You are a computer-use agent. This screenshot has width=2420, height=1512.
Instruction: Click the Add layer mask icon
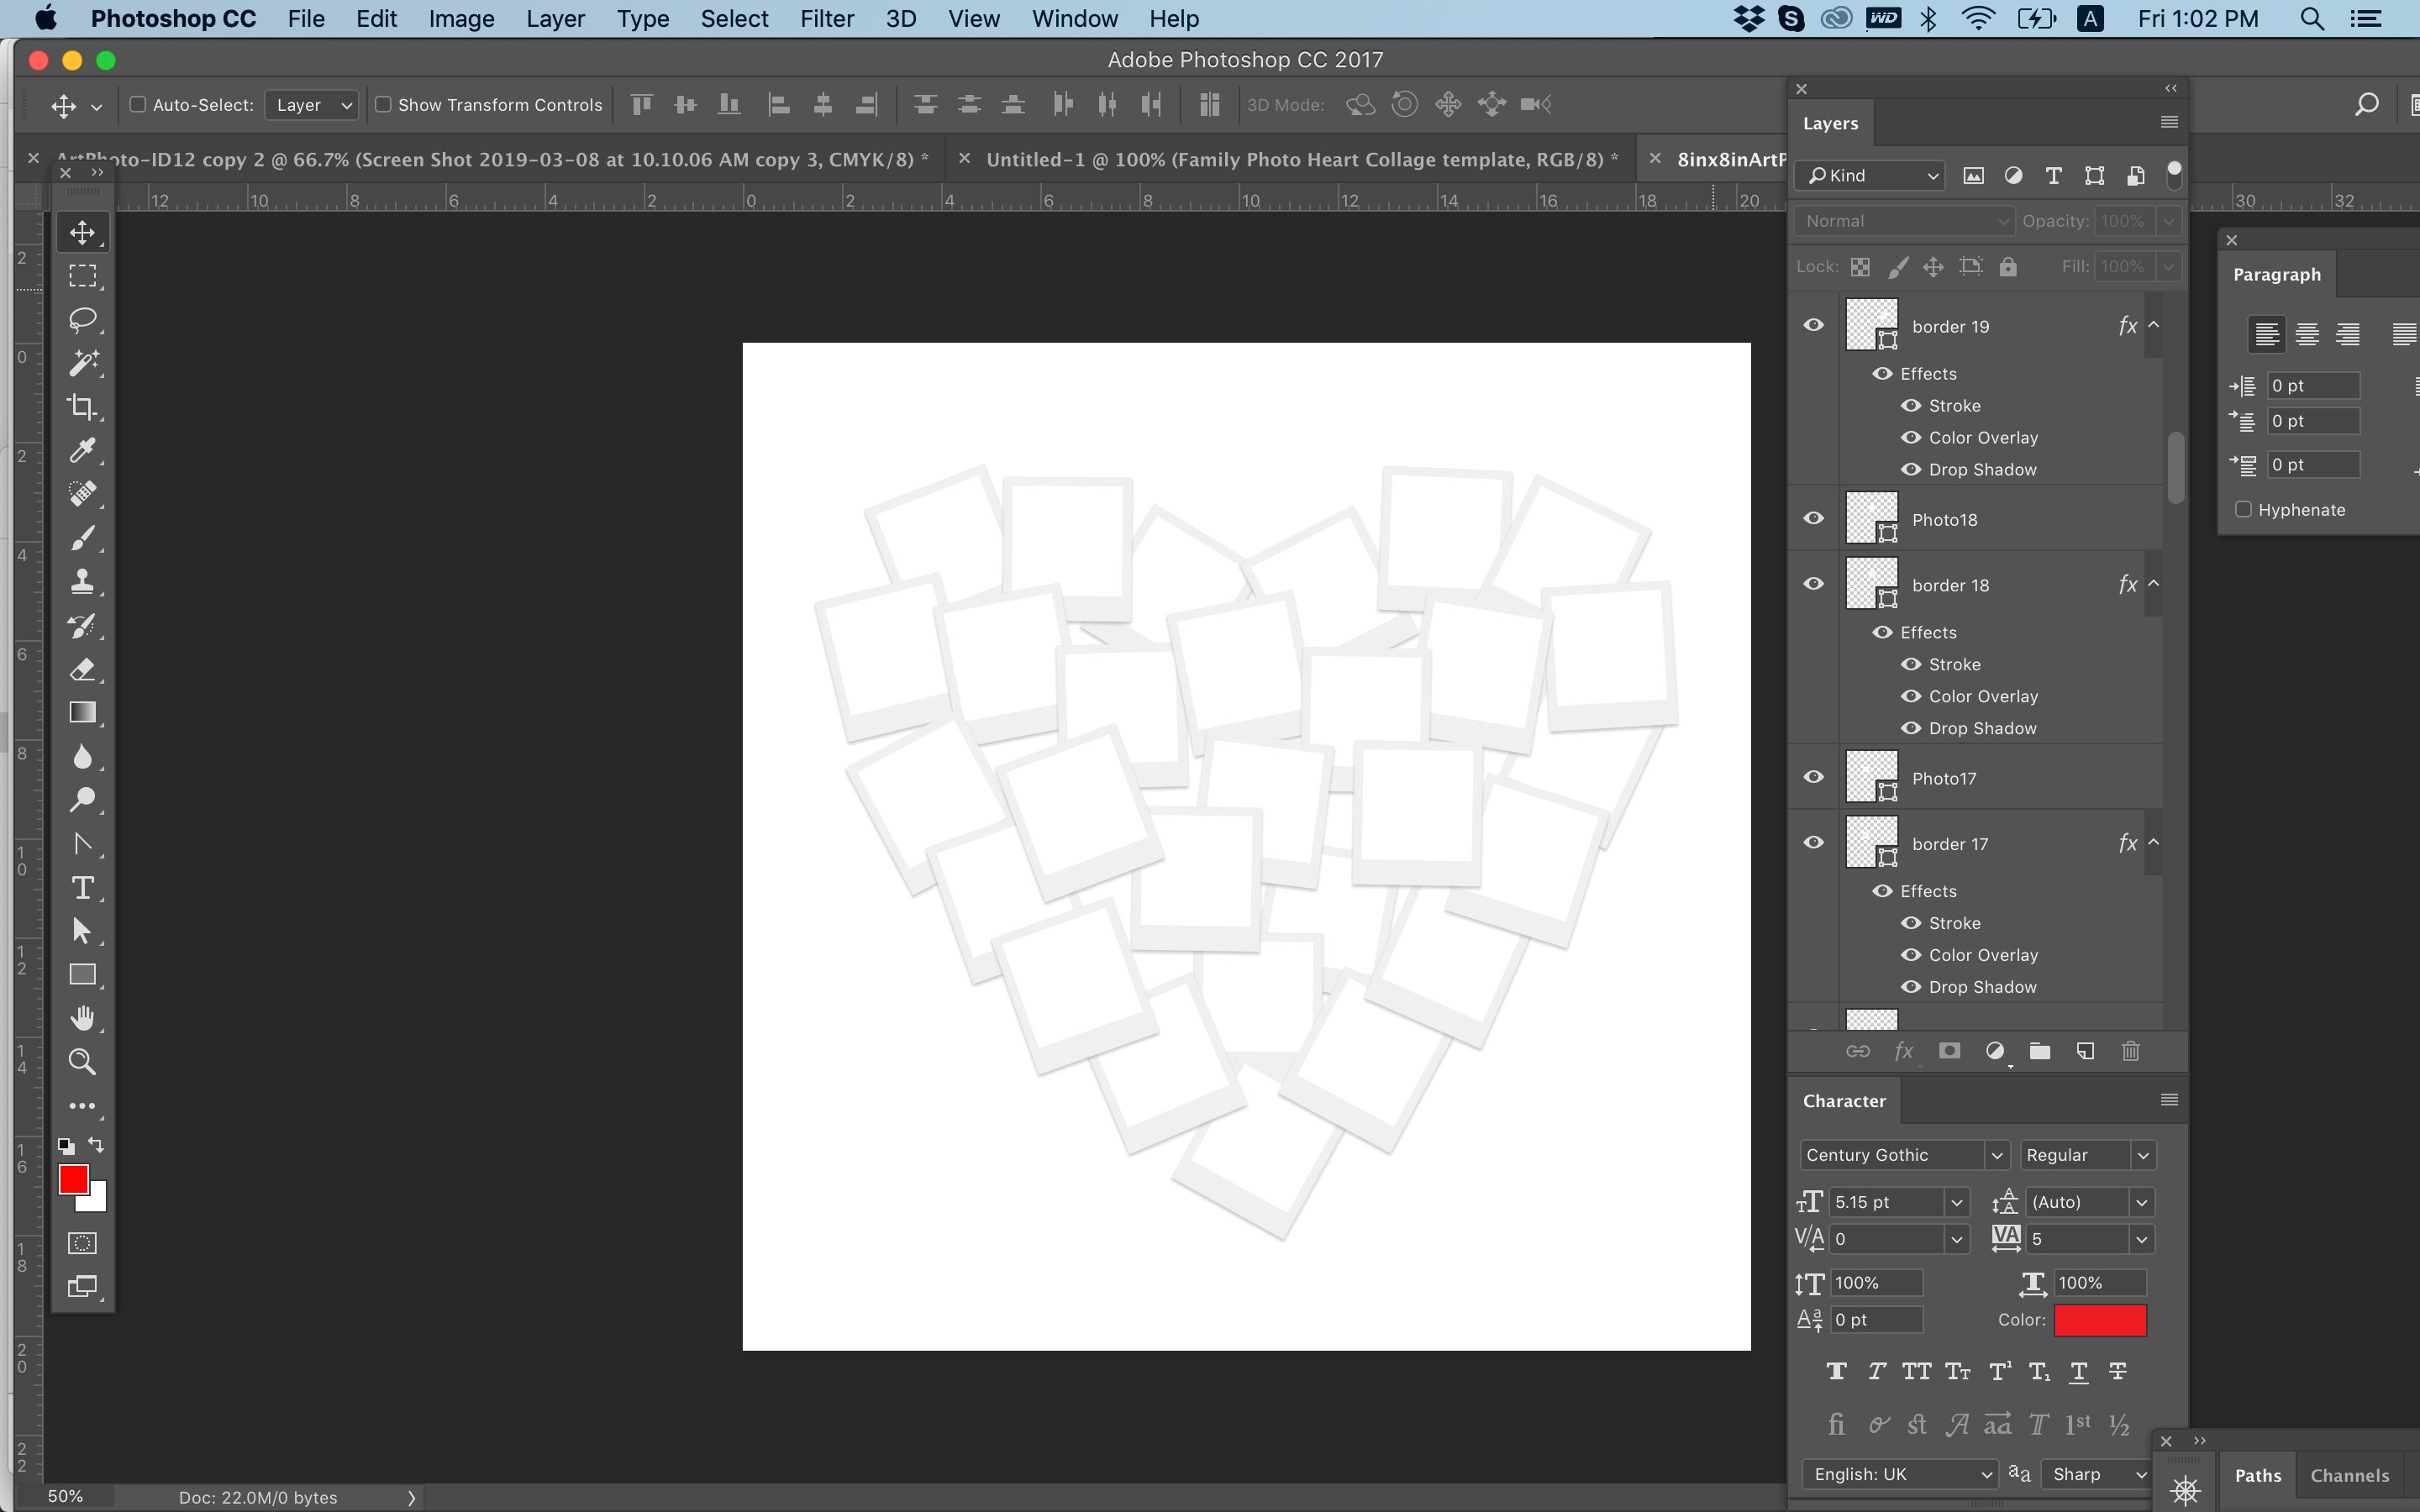tap(1950, 1051)
